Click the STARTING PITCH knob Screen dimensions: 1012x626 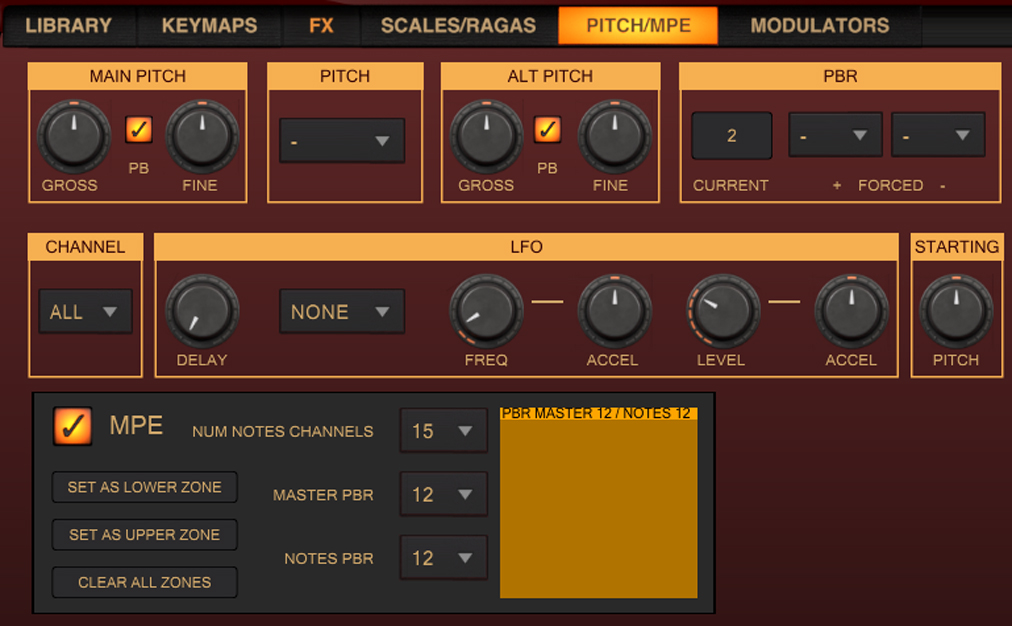956,311
